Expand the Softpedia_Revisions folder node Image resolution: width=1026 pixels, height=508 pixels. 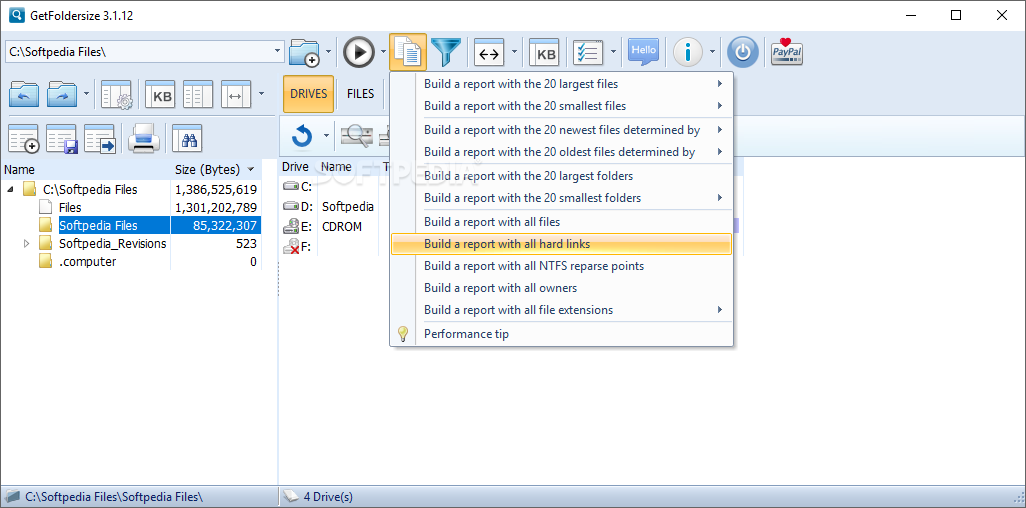tap(27, 244)
